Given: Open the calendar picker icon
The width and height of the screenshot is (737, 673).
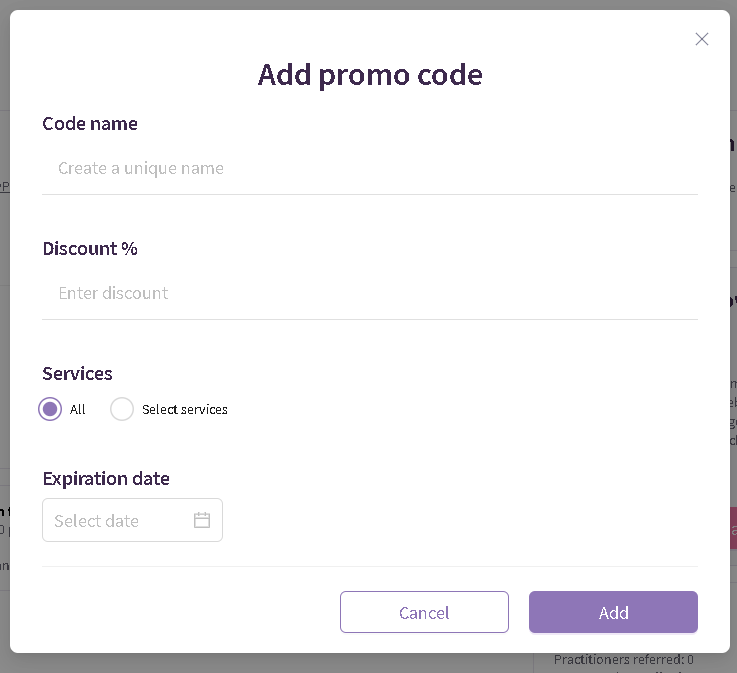Looking at the screenshot, I should tap(202, 520).
